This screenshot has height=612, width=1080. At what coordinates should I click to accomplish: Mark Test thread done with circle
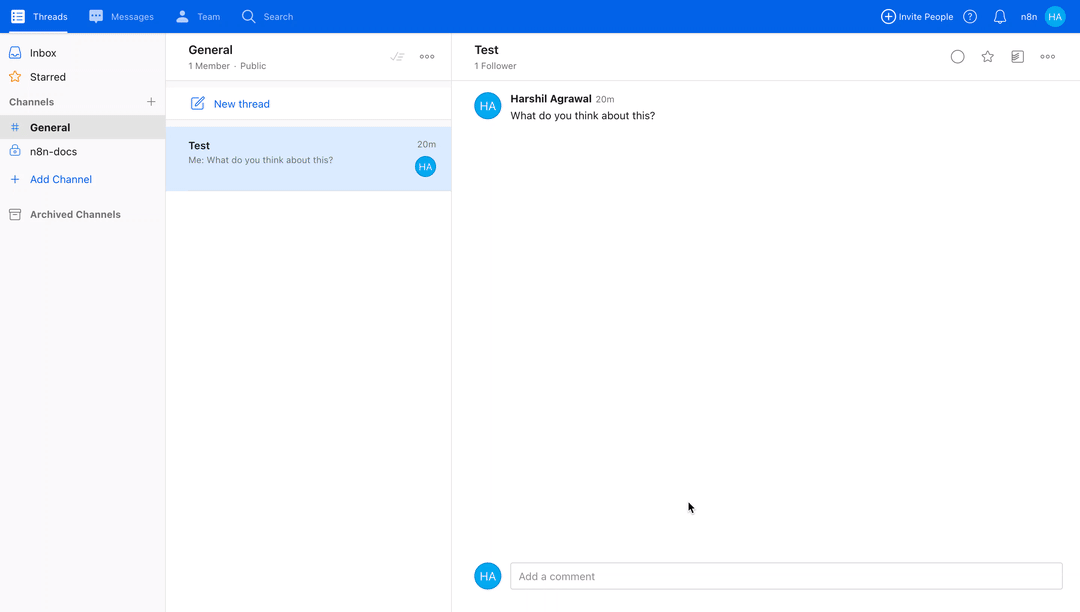(x=957, y=57)
